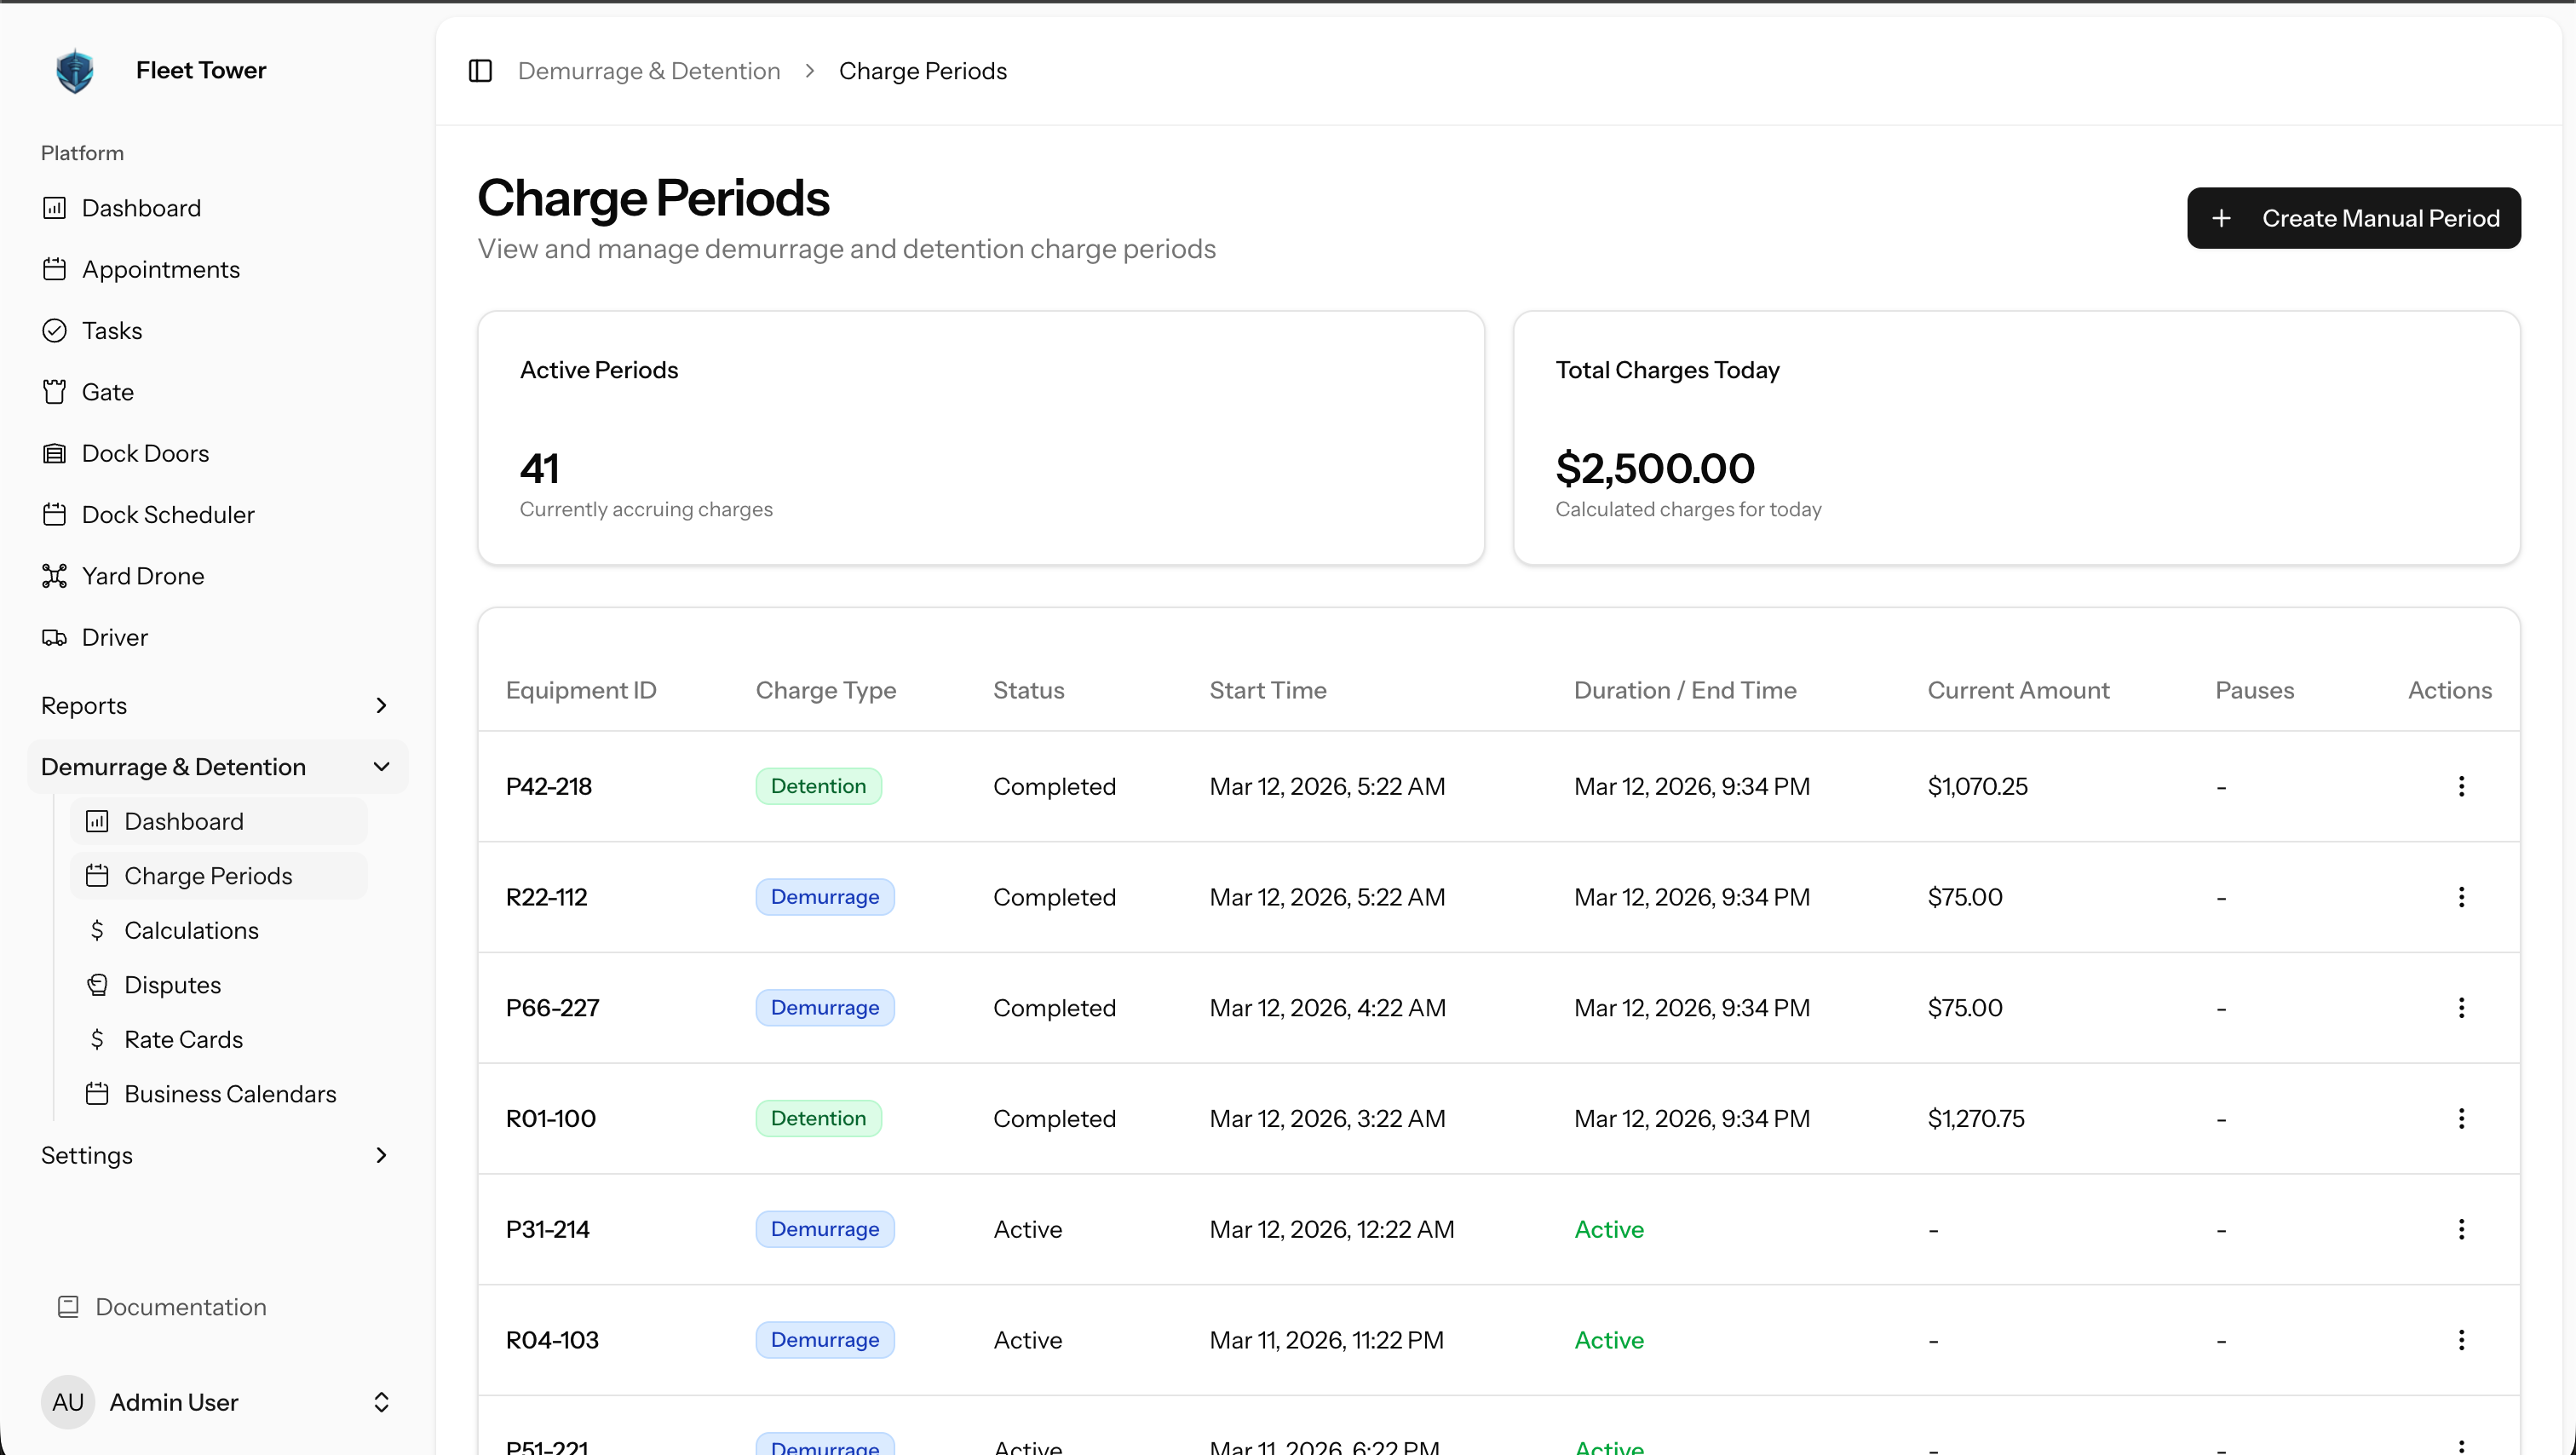
Task: Select Rate Cards submenu item
Action: 183,1040
